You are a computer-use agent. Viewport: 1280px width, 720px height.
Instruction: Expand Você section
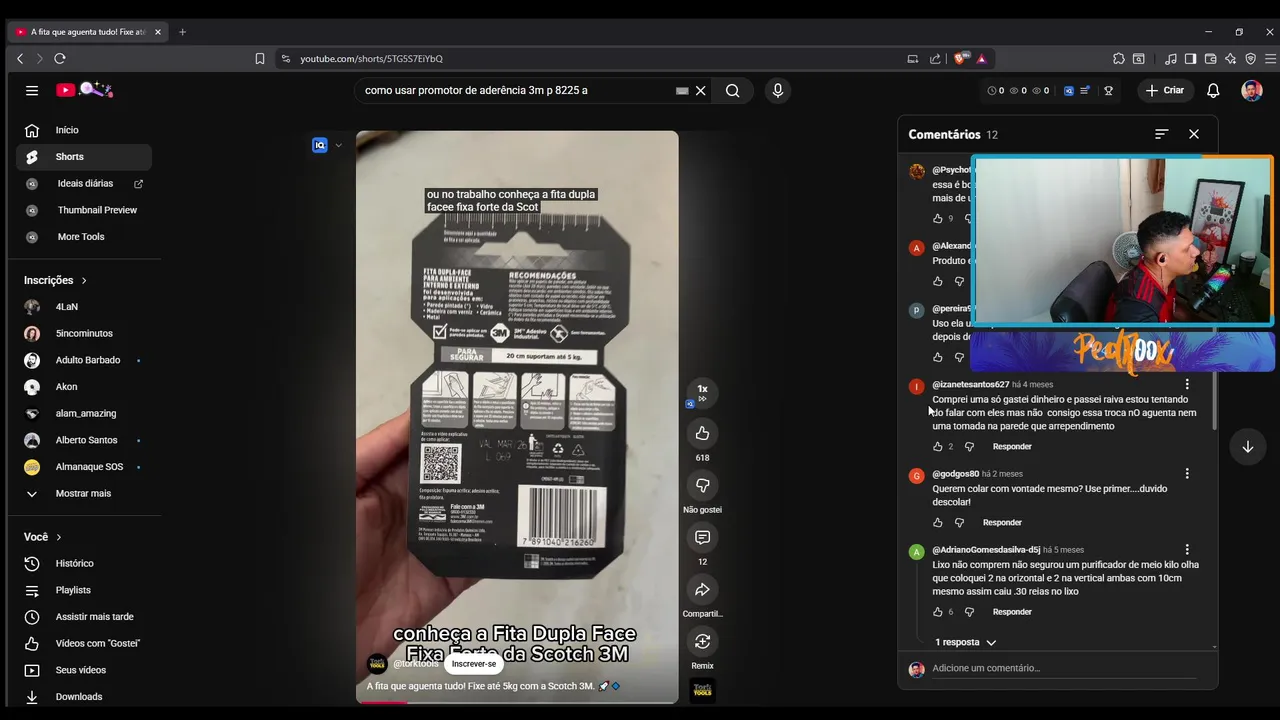pyautogui.click(x=43, y=537)
